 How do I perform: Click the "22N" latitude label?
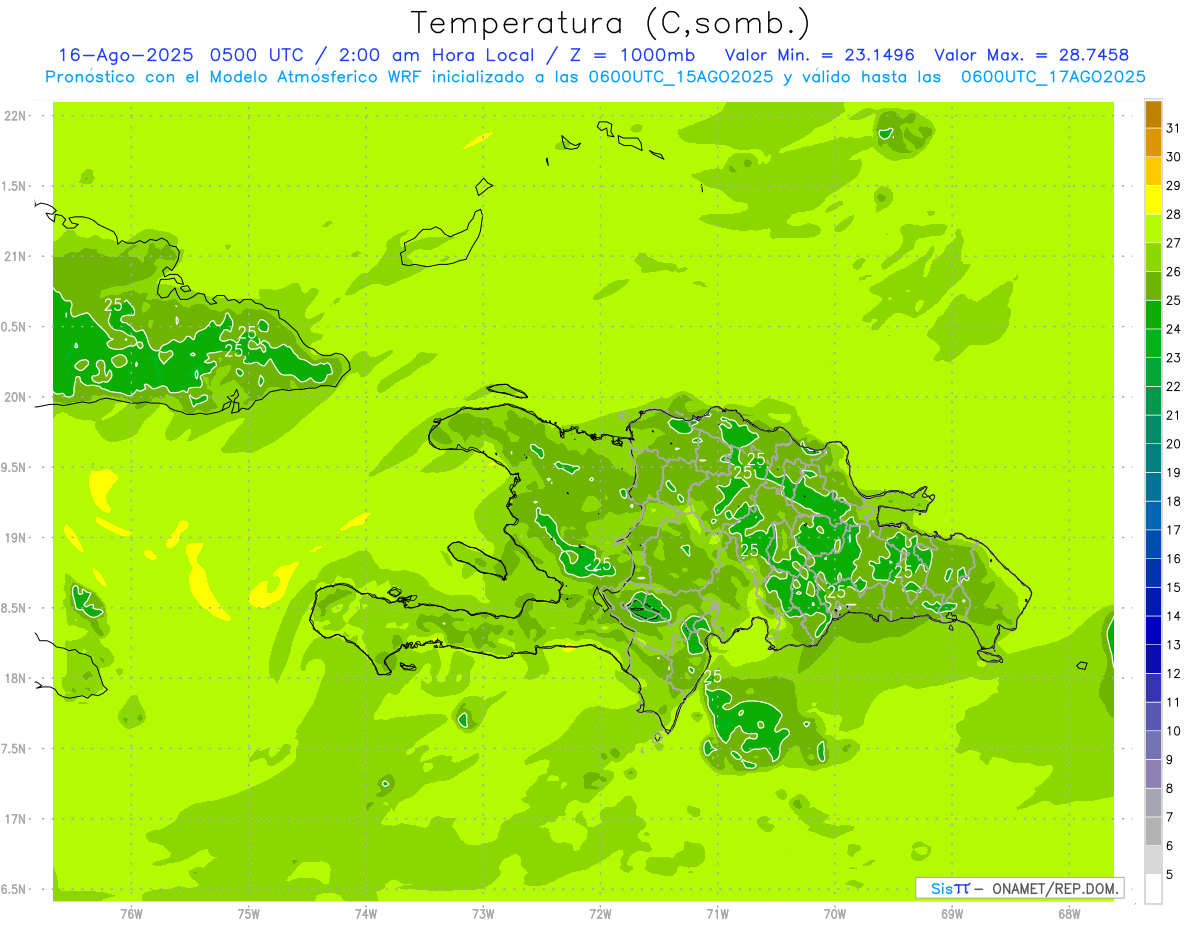point(17,116)
